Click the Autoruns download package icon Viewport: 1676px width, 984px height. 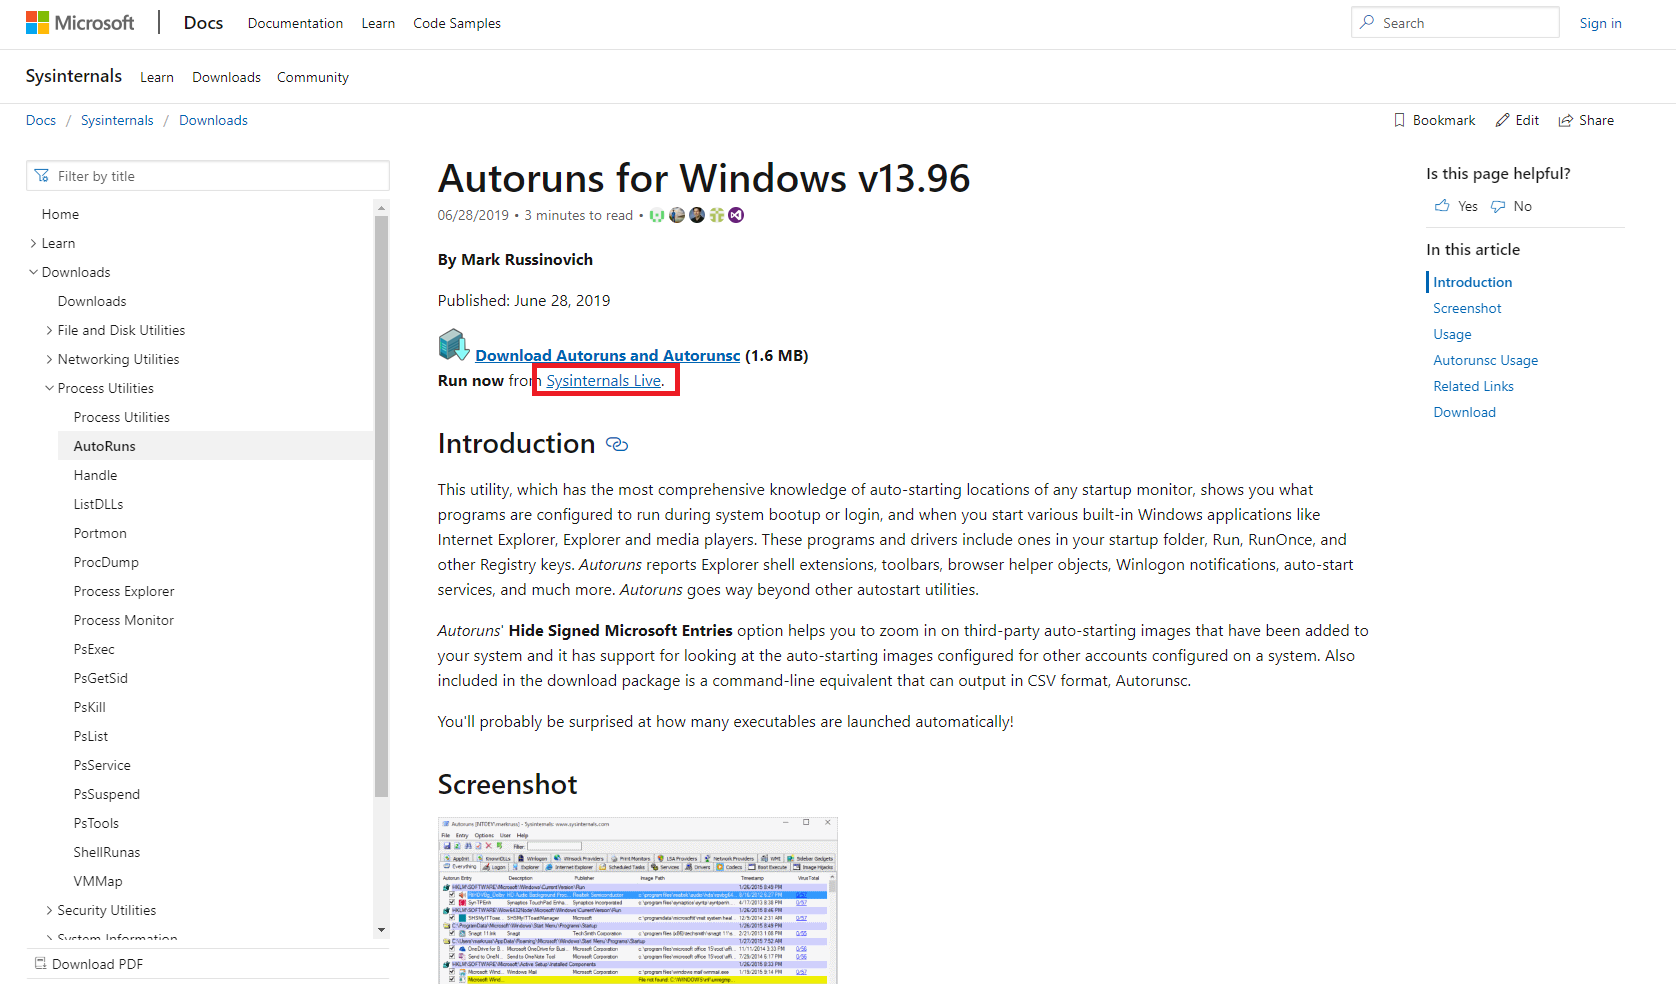tap(454, 345)
